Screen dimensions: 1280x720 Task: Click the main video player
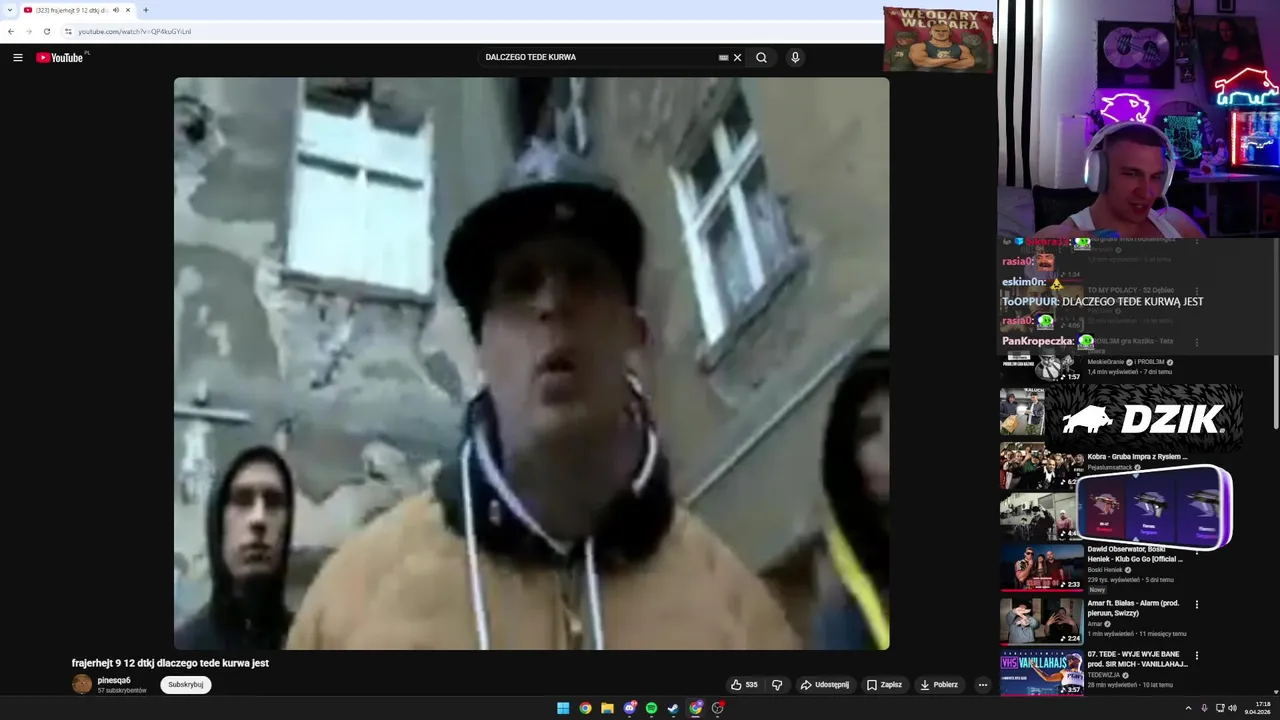point(531,363)
